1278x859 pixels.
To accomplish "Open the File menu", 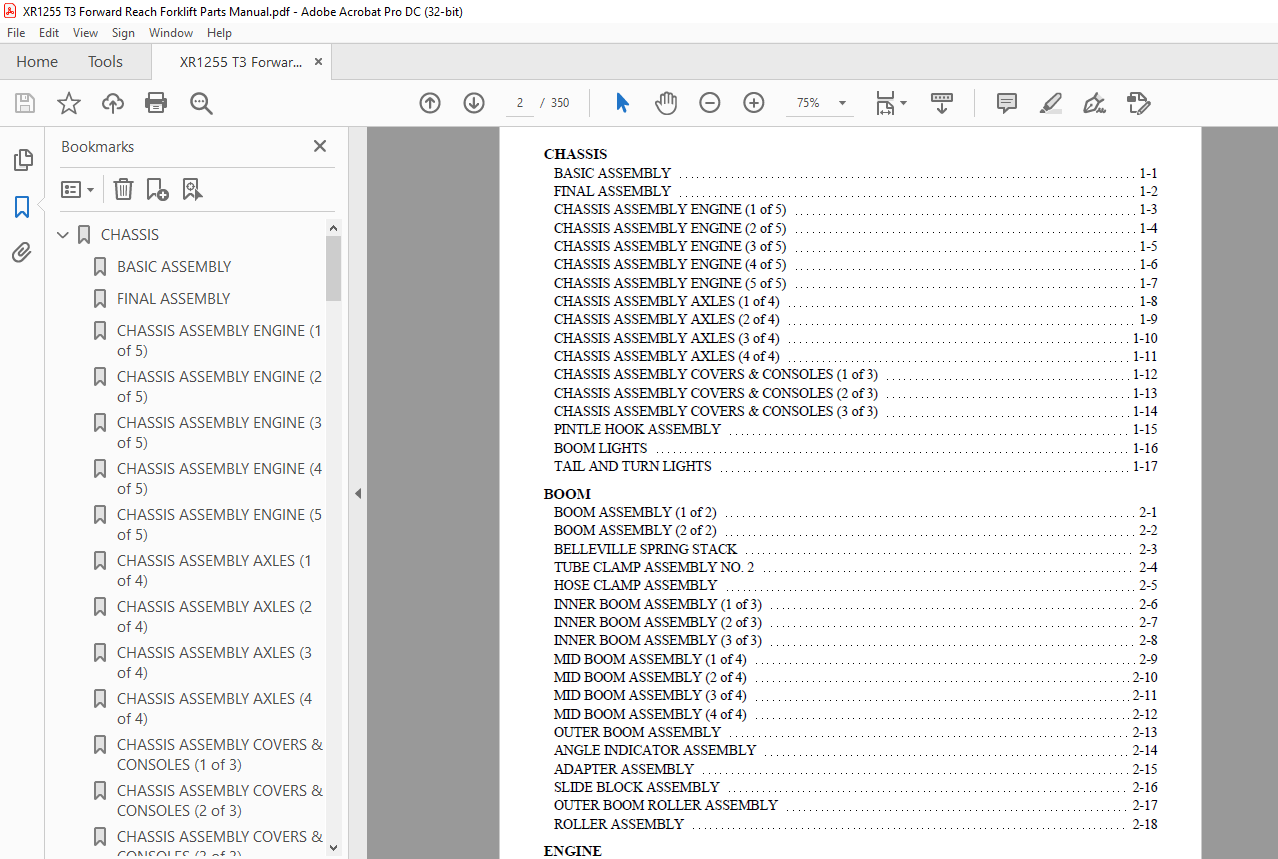I will (16, 33).
